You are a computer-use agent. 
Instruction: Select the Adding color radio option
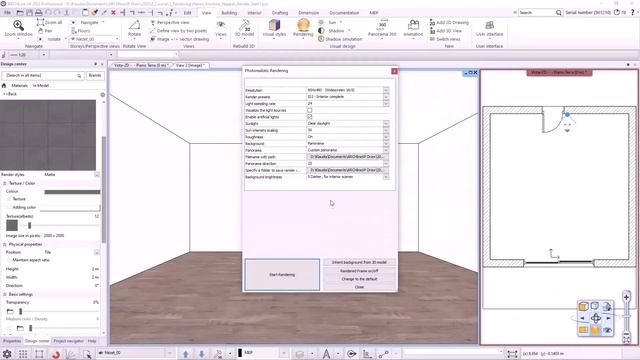click(x=9, y=207)
